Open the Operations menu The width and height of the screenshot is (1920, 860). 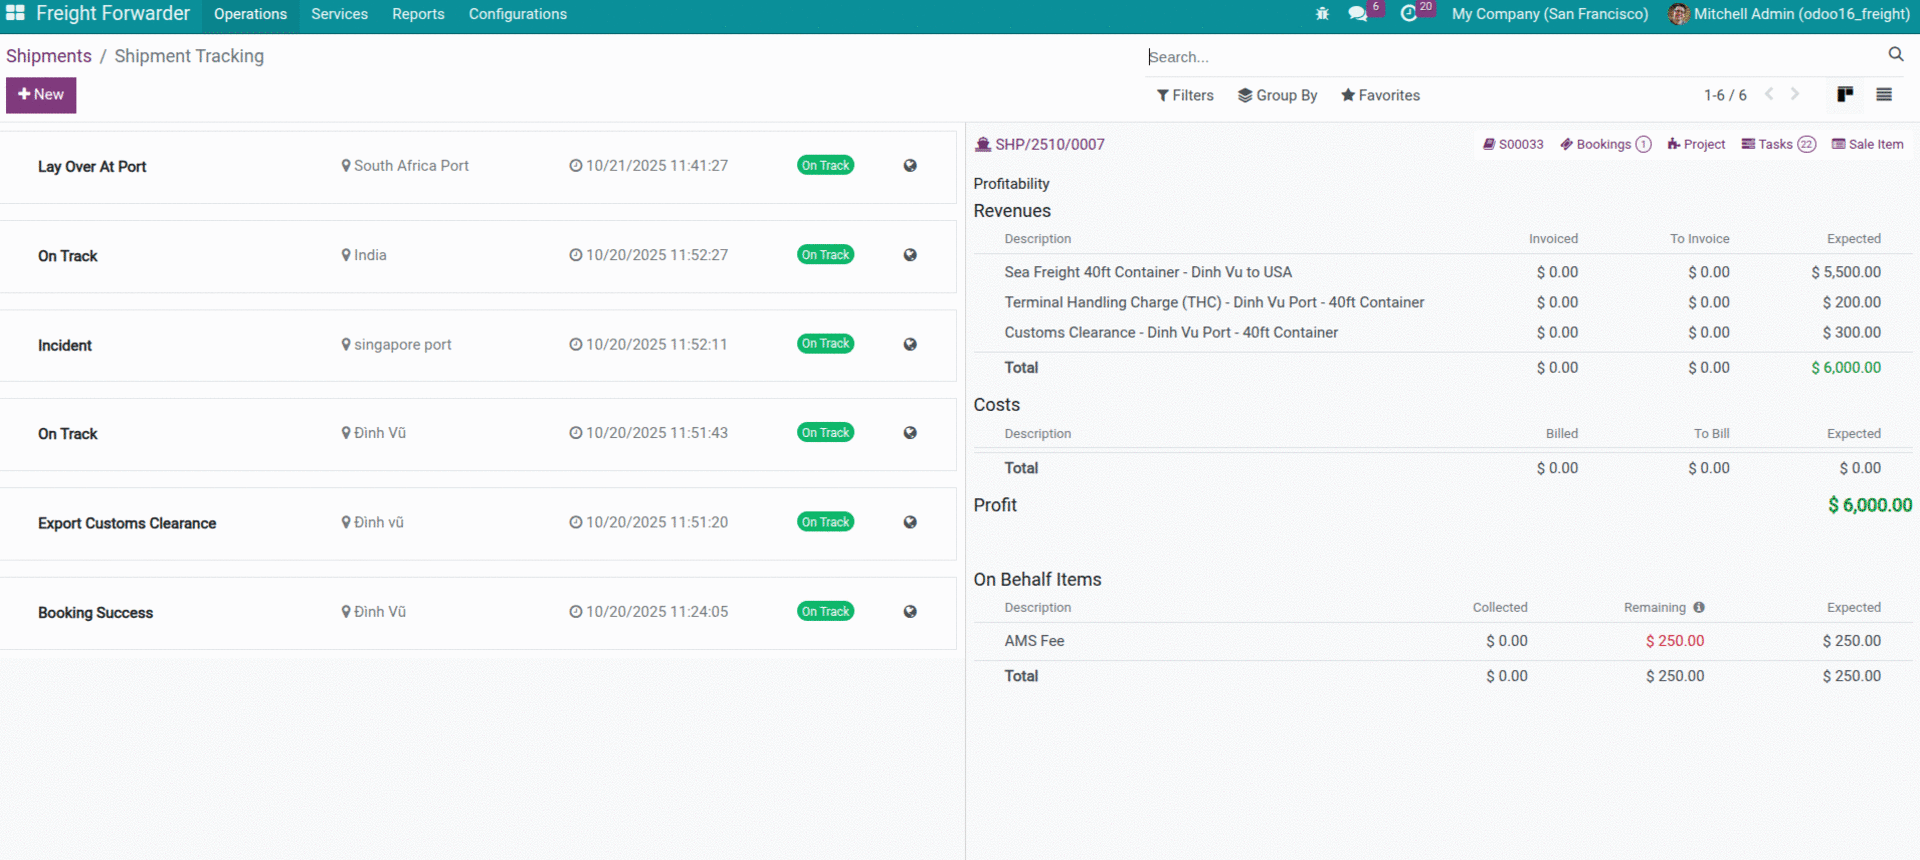click(250, 14)
